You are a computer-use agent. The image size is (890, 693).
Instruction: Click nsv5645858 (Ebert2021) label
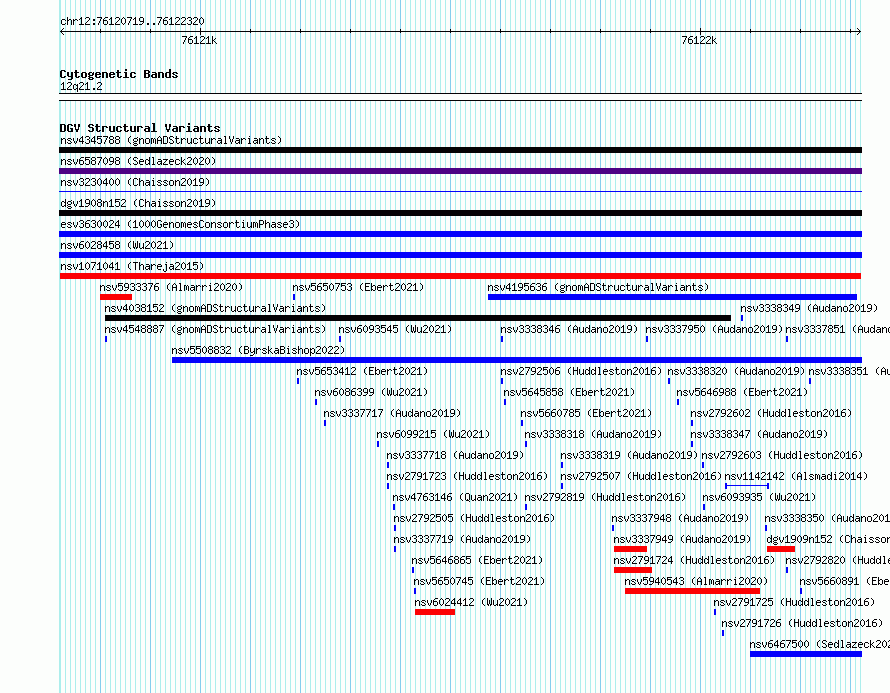click(569, 392)
